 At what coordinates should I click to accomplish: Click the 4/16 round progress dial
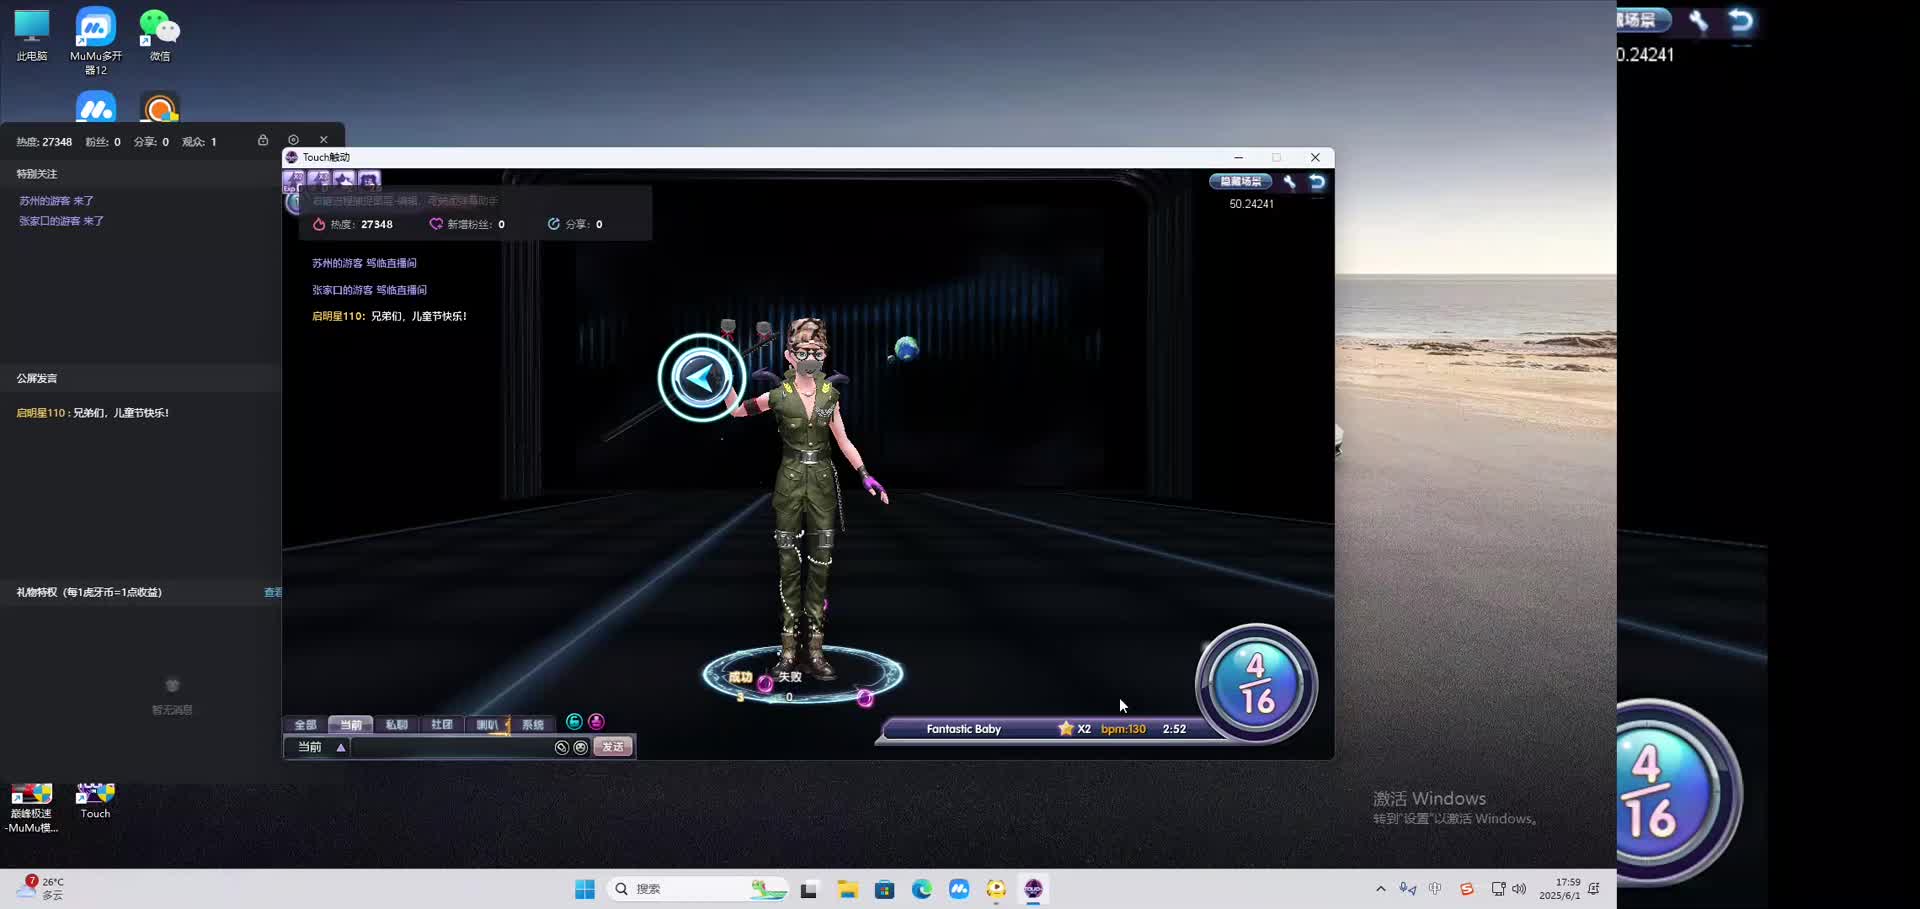tap(1256, 684)
